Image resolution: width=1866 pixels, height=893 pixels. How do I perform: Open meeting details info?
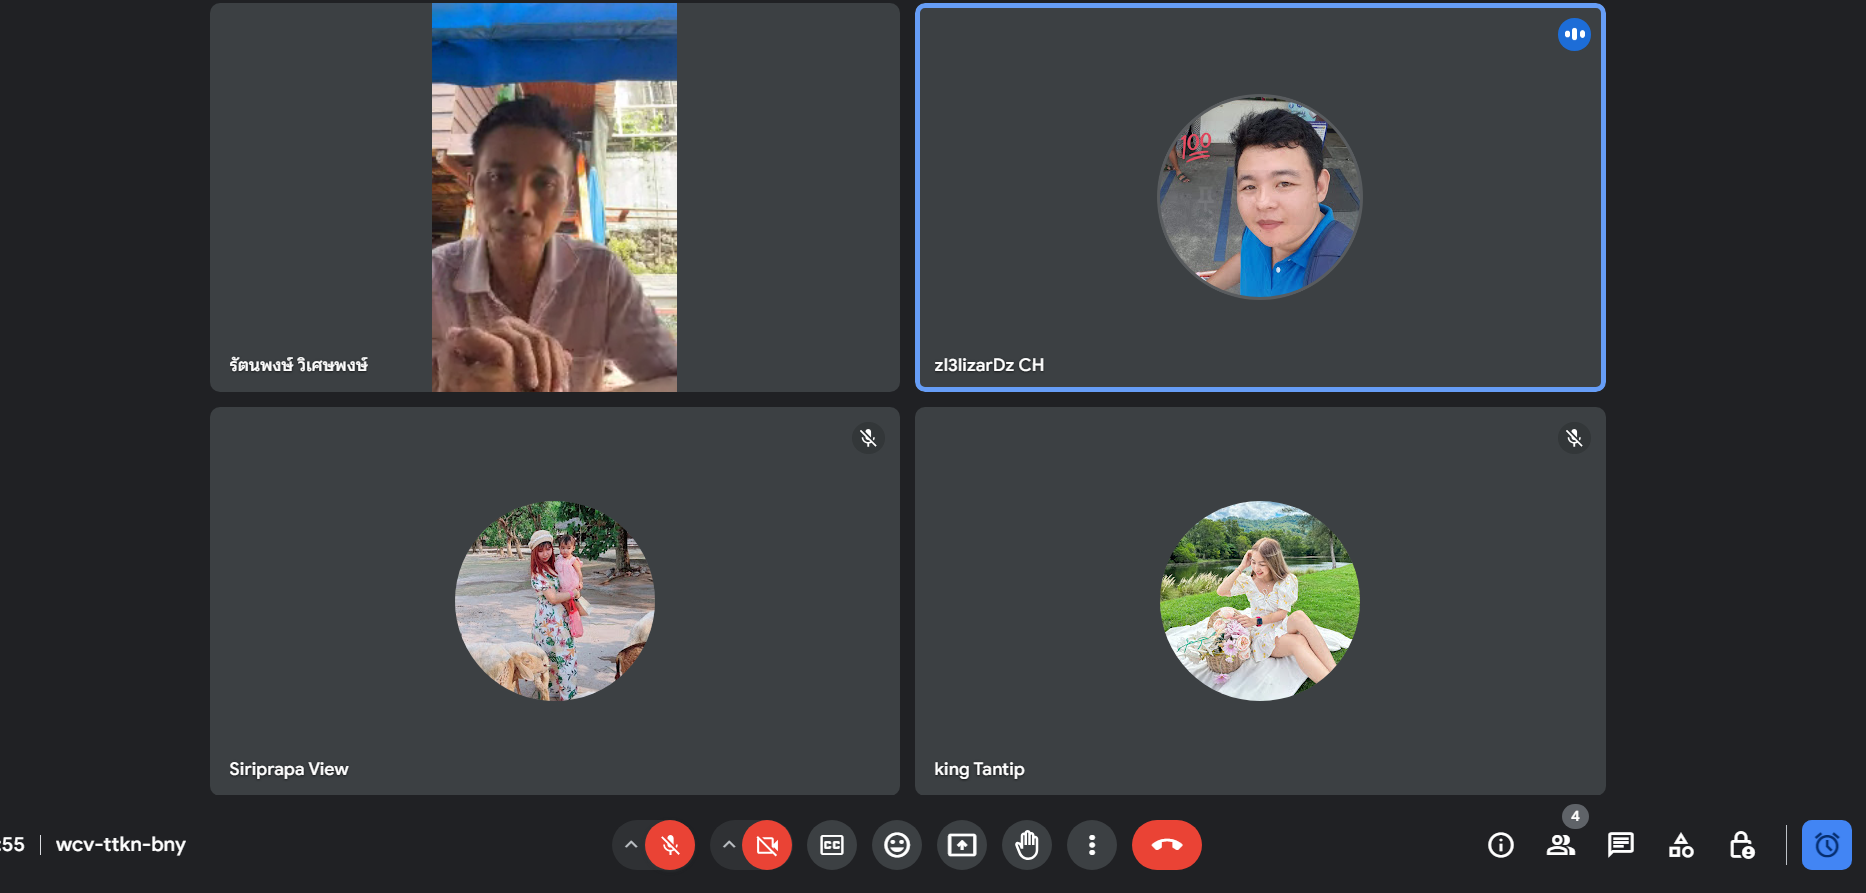(1501, 846)
